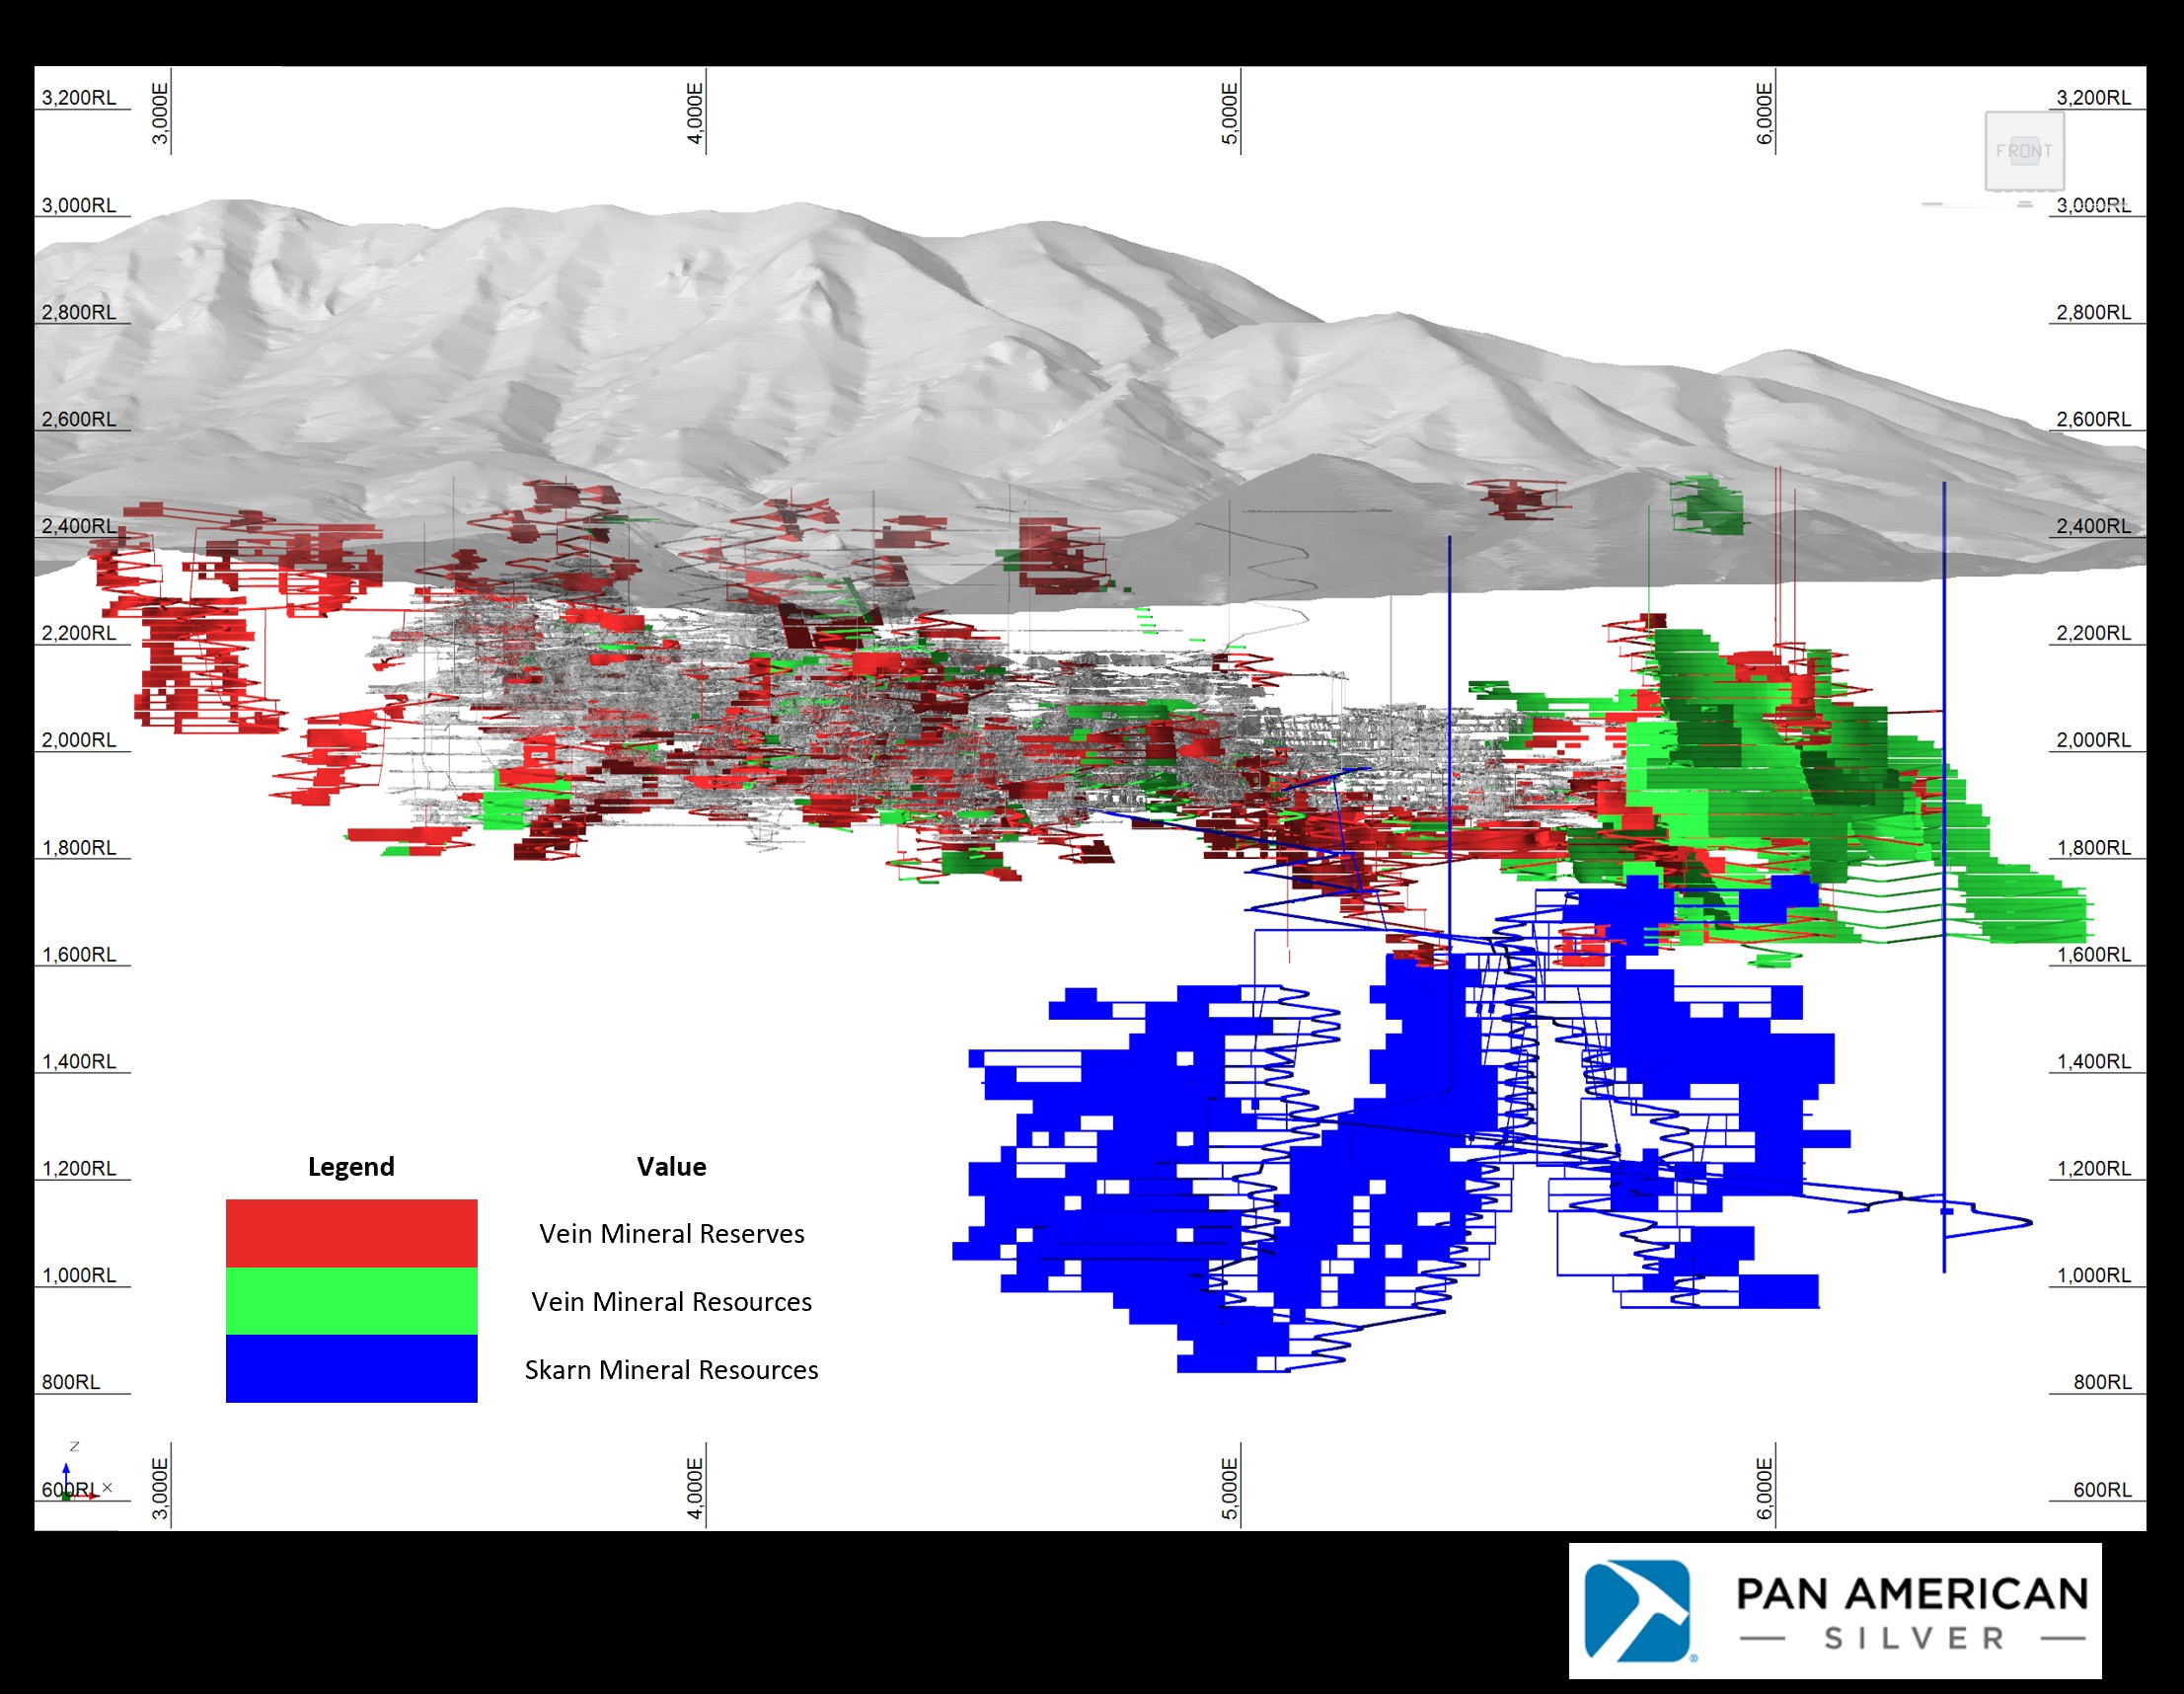Image resolution: width=2184 pixels, height=1694 pixels.
Task: Click the left 800RL elevation label
Action: (70, 1382)
